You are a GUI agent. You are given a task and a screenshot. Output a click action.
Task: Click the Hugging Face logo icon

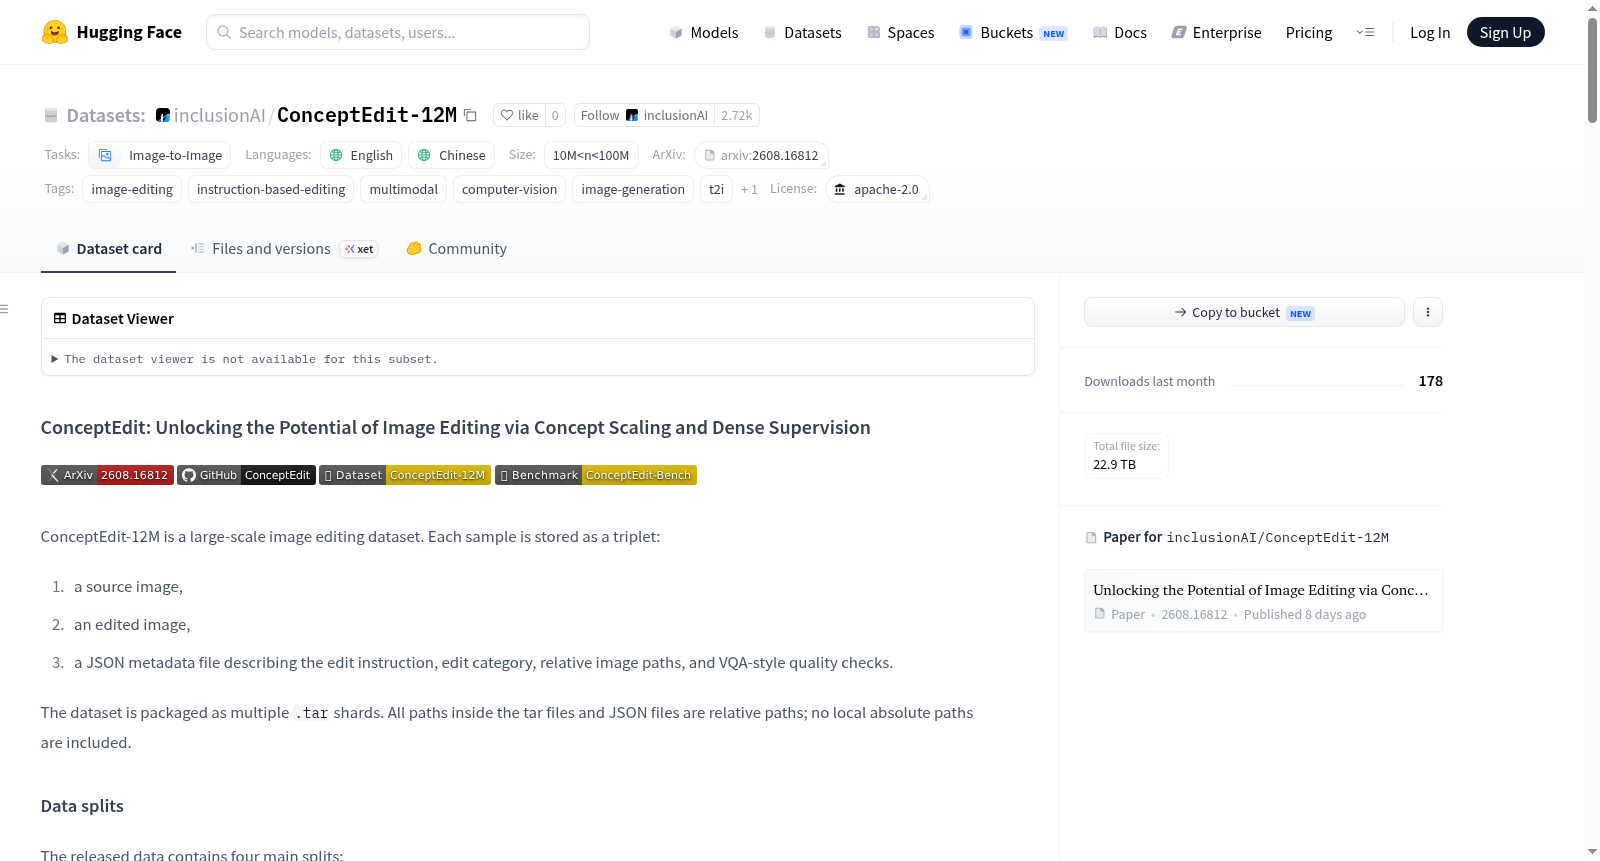click(55, 32)
